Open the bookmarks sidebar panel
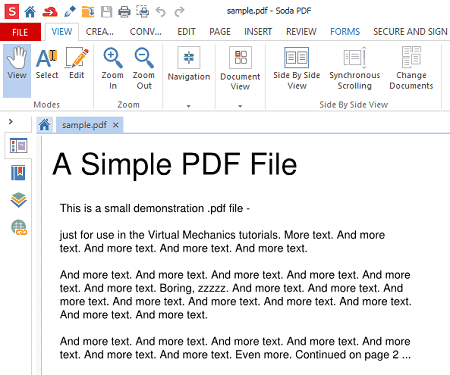The image size is (450, 375). (18, 173)
